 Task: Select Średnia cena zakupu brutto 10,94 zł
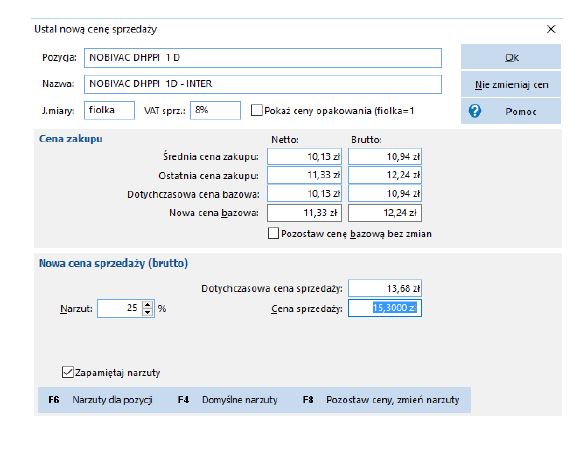(385, 156)
